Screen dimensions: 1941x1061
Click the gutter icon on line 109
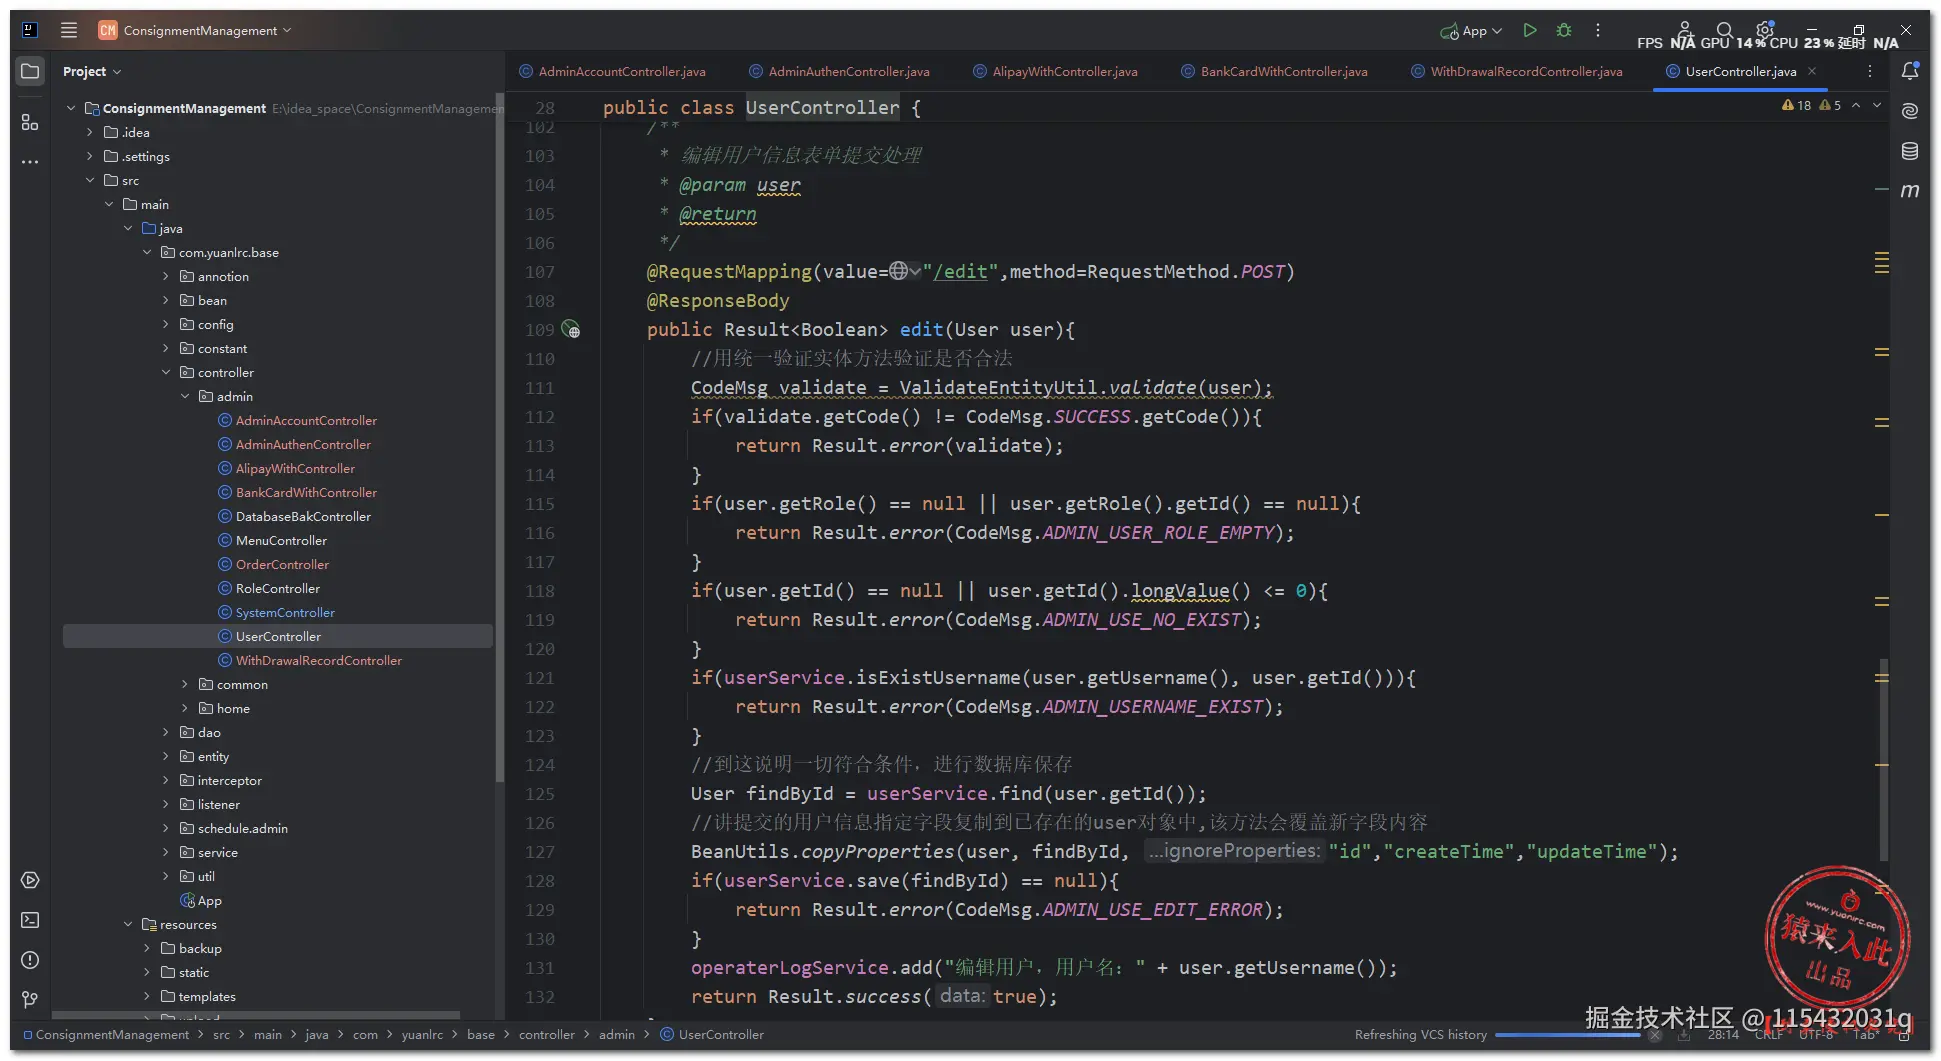tap(571, 329)
